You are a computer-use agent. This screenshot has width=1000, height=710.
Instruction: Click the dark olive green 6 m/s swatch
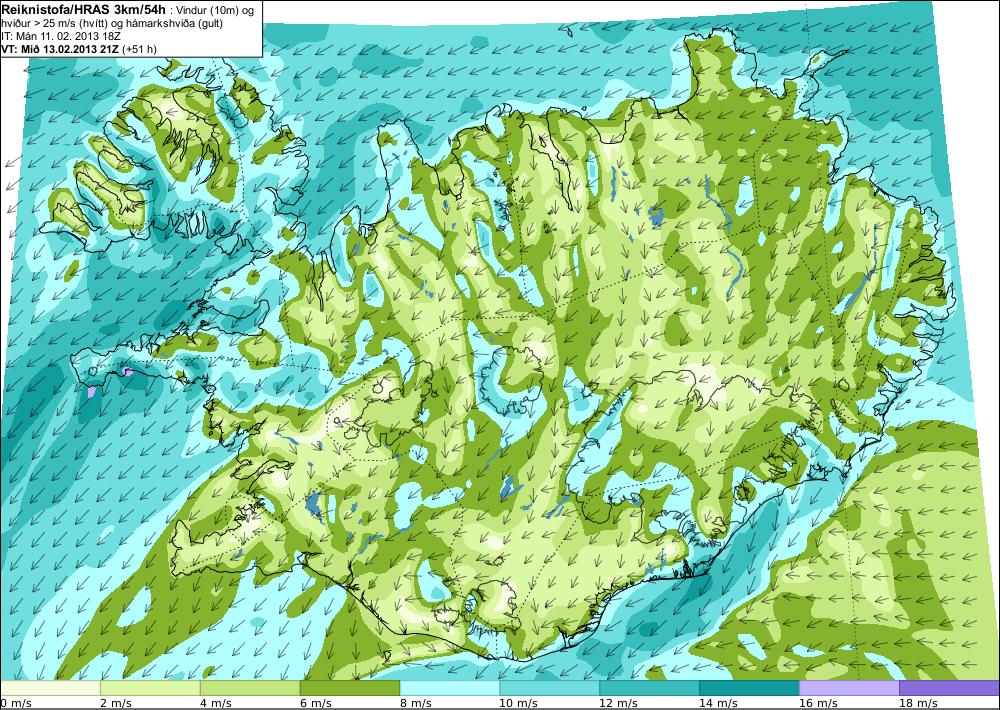349,688
